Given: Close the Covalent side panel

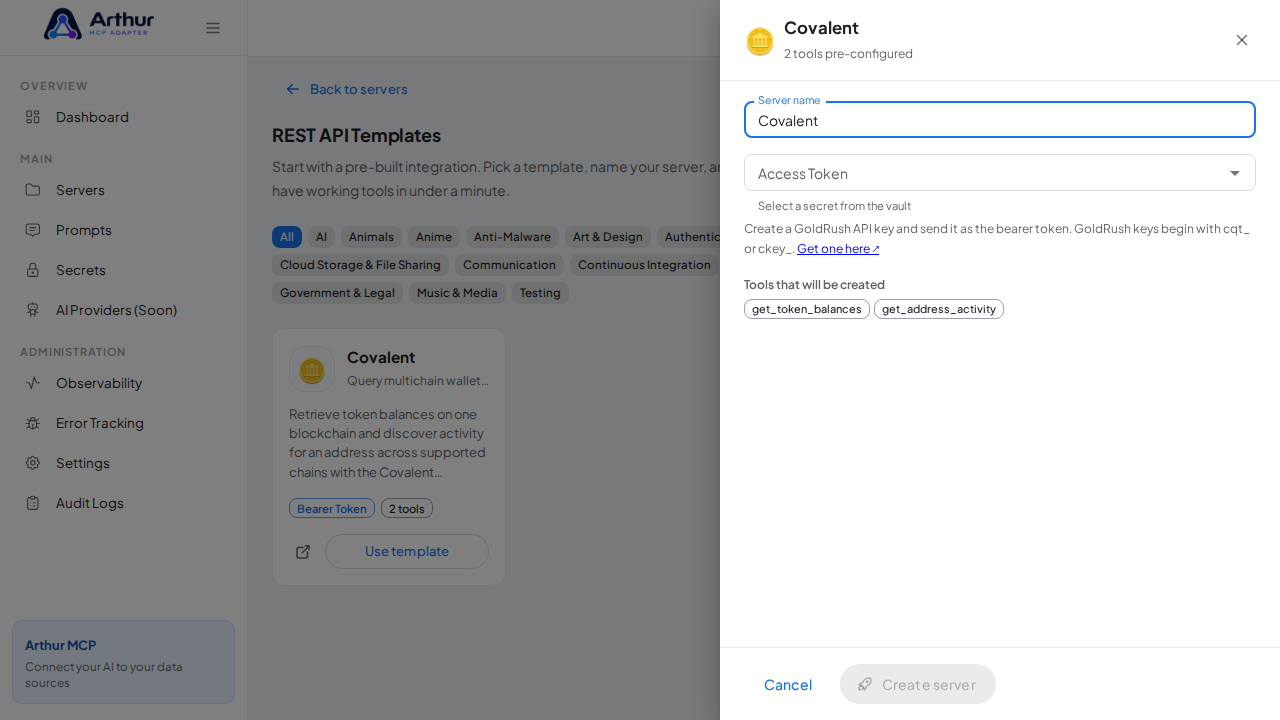Looking at the screenshot, I should (1242, 40).
